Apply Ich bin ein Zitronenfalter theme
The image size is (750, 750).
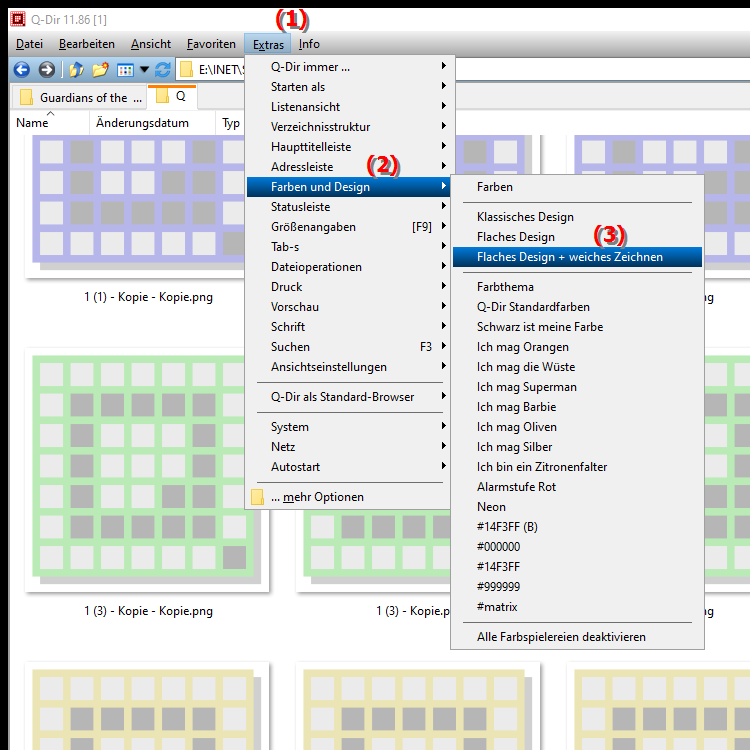[x=577, y=467]
